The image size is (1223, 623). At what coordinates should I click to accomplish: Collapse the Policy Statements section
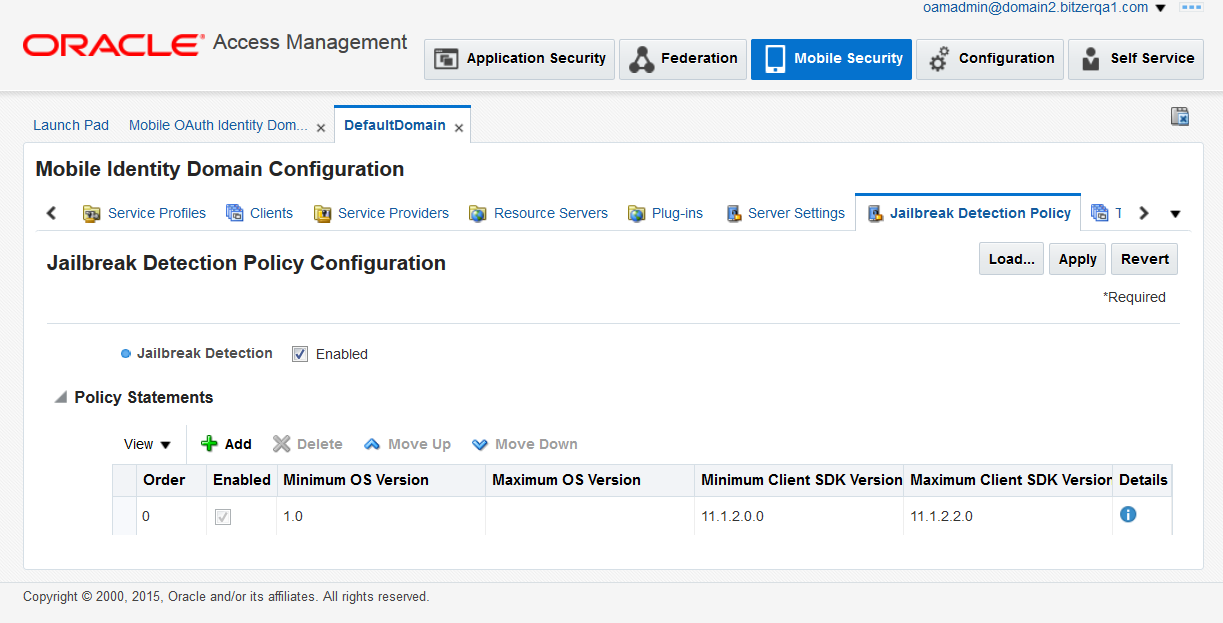pyautogui.click(x=61, y=398)
